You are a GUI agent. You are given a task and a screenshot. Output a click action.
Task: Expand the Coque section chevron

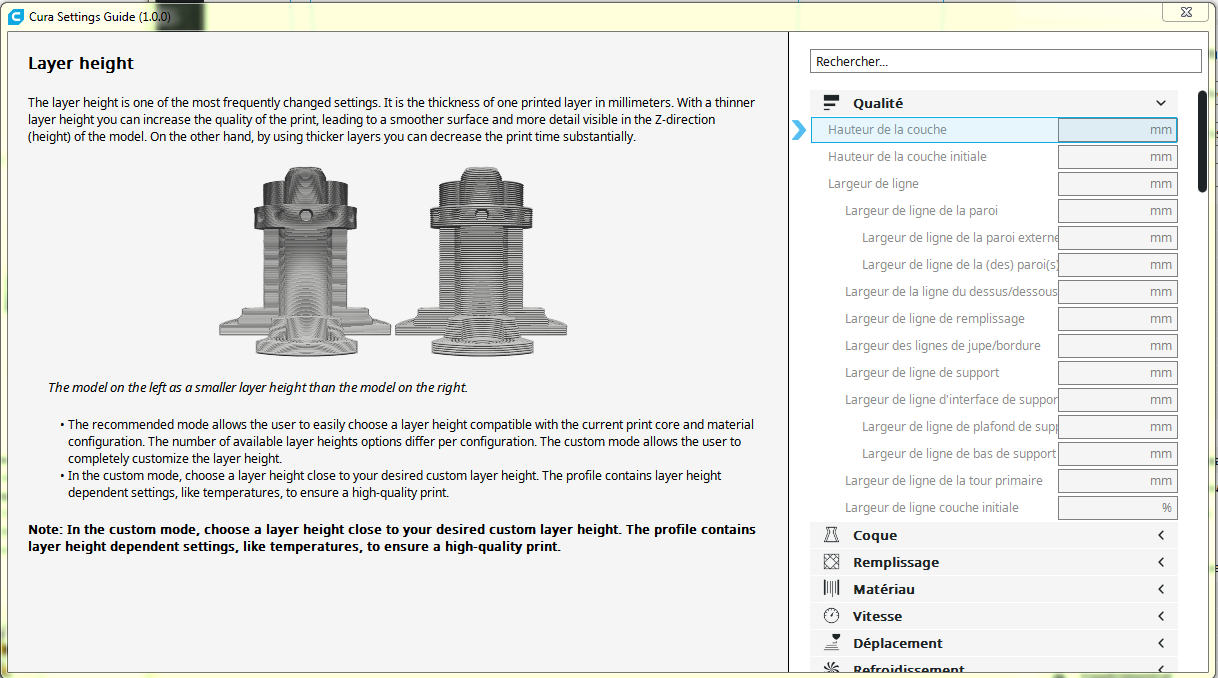pyautogui.click(x=1161, y=535)
